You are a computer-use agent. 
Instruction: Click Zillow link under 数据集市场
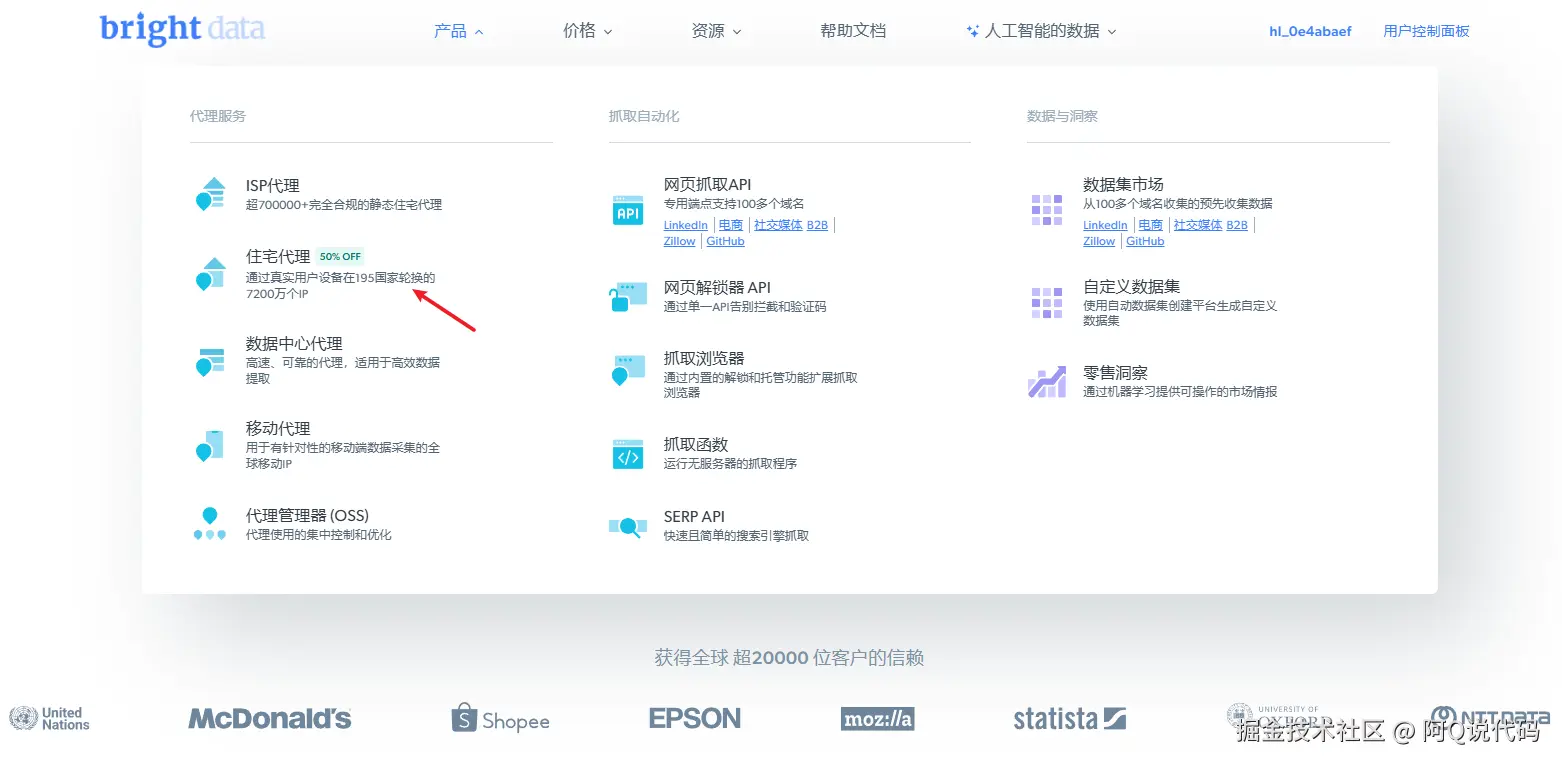point(1099,241)
